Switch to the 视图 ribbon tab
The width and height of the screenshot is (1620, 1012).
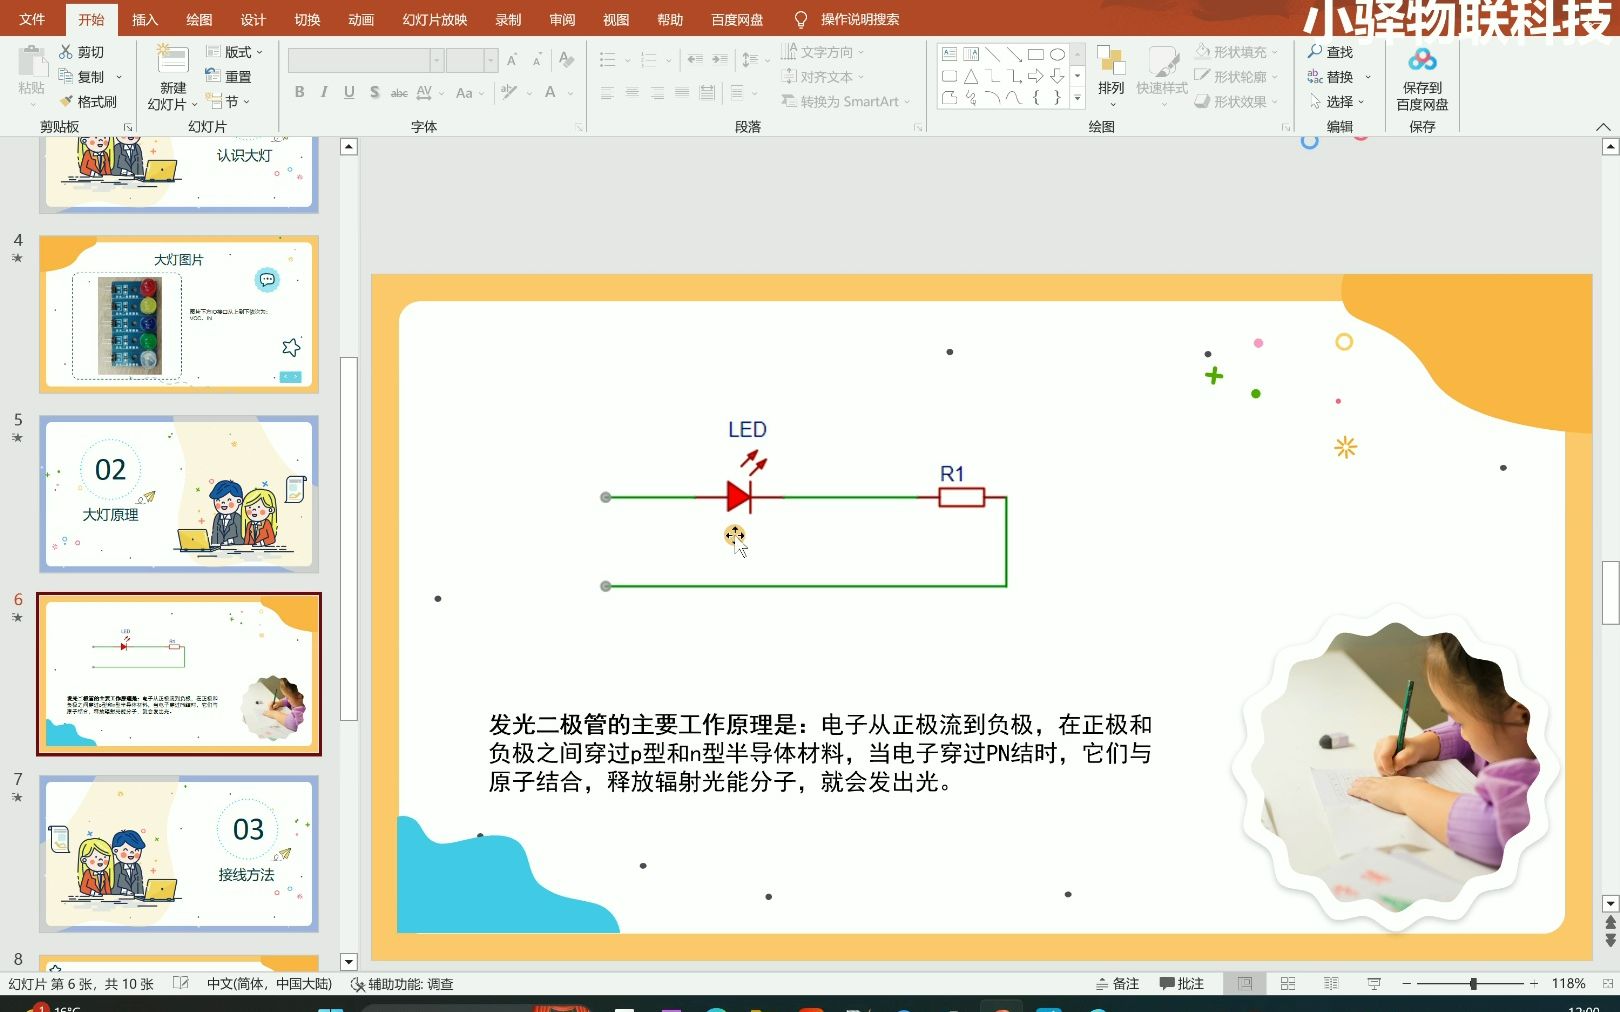point(616,18)
